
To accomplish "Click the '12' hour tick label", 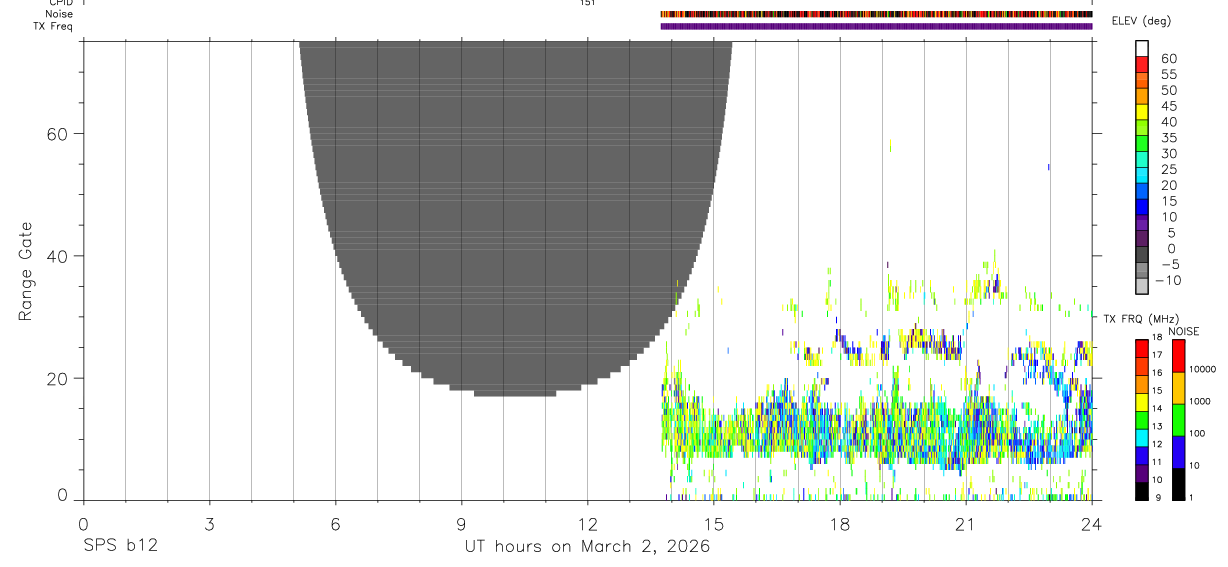I will pyautogui.click(x=588, y=524).
